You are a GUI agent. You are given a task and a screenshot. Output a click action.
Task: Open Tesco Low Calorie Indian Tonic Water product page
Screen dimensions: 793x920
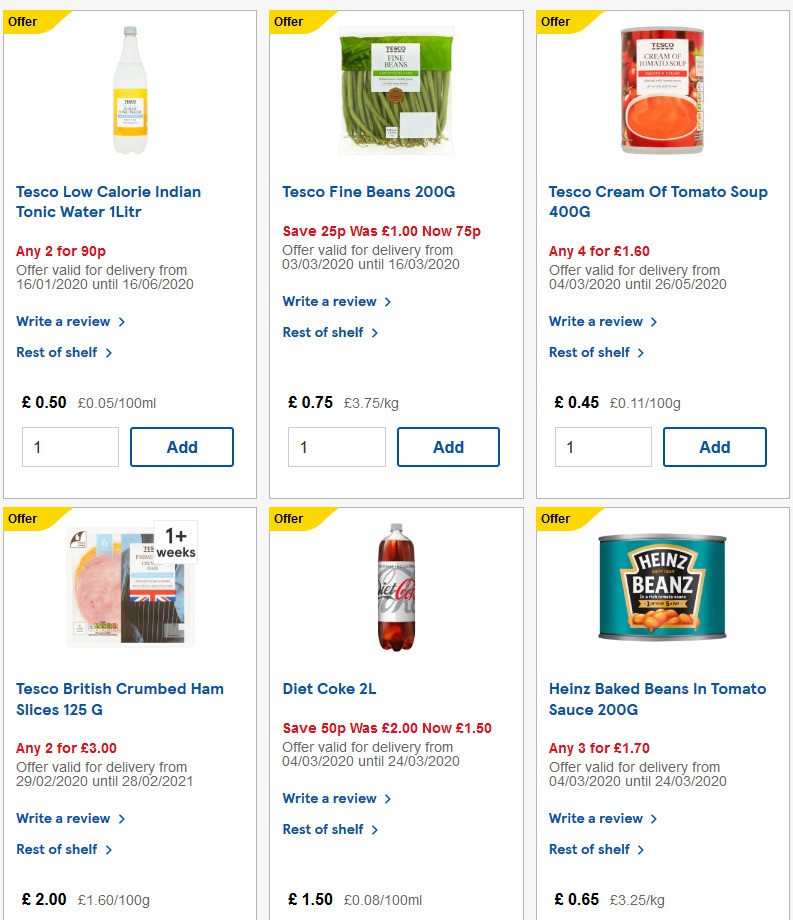107,202
